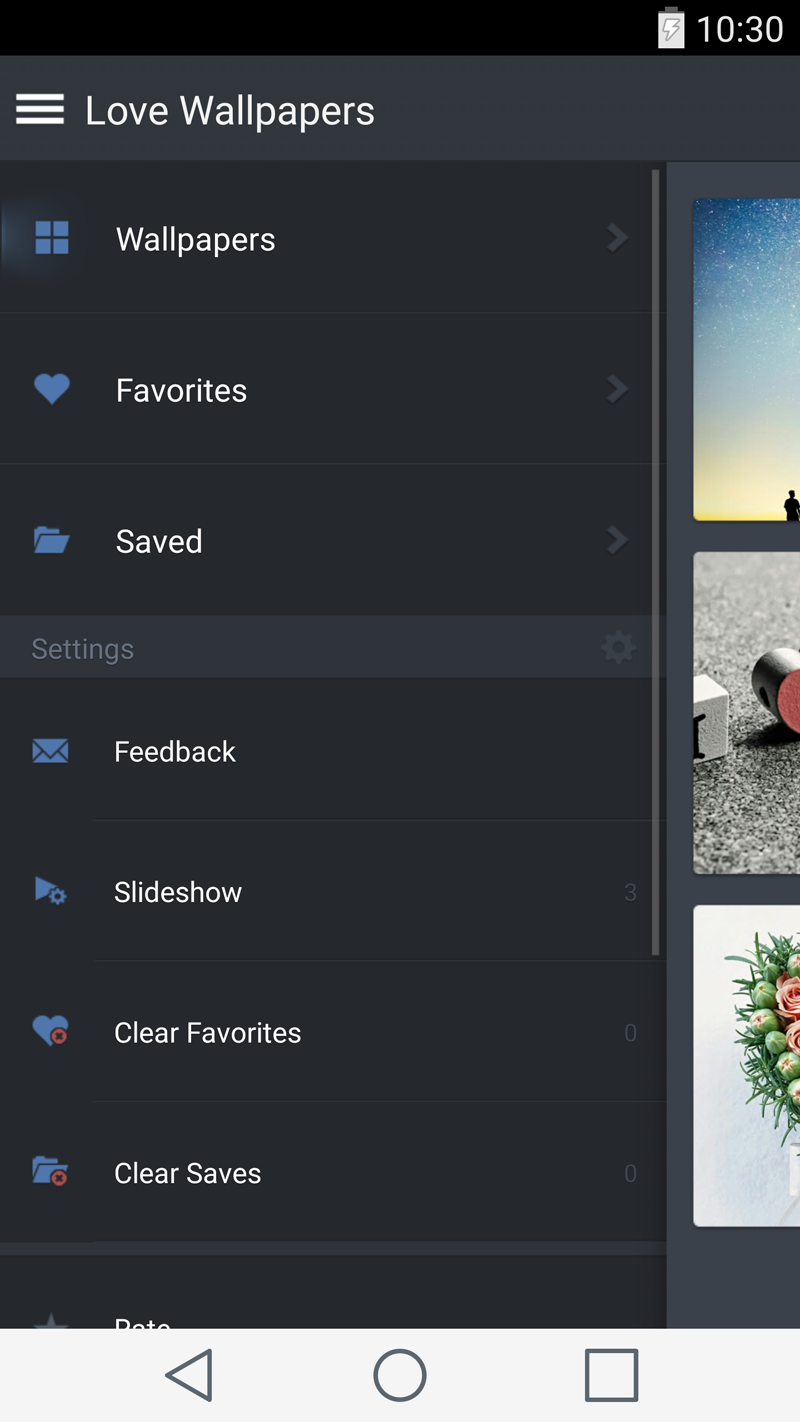
Task: Tap the Settings gear icon
Action: coord(618,648)
